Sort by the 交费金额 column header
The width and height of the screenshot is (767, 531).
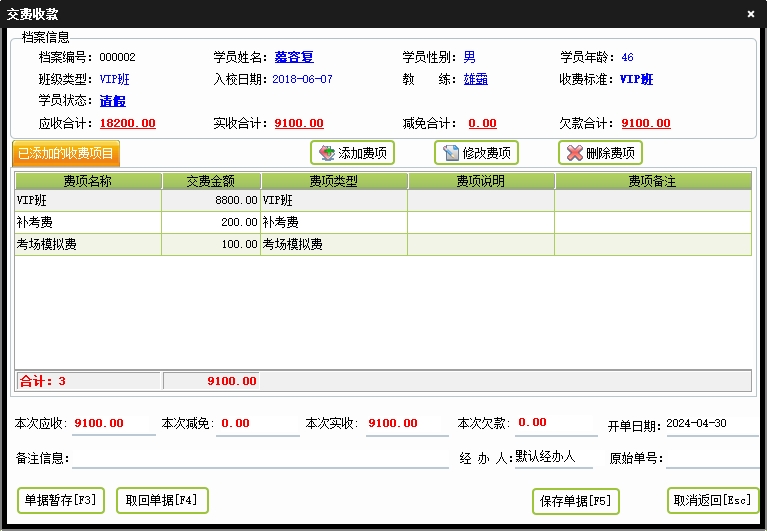(x=211, y=181)
